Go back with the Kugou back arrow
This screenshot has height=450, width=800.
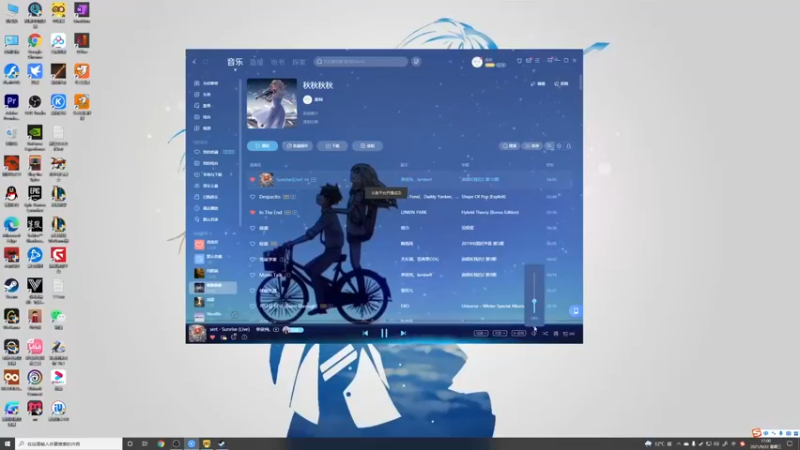point(194,62)
